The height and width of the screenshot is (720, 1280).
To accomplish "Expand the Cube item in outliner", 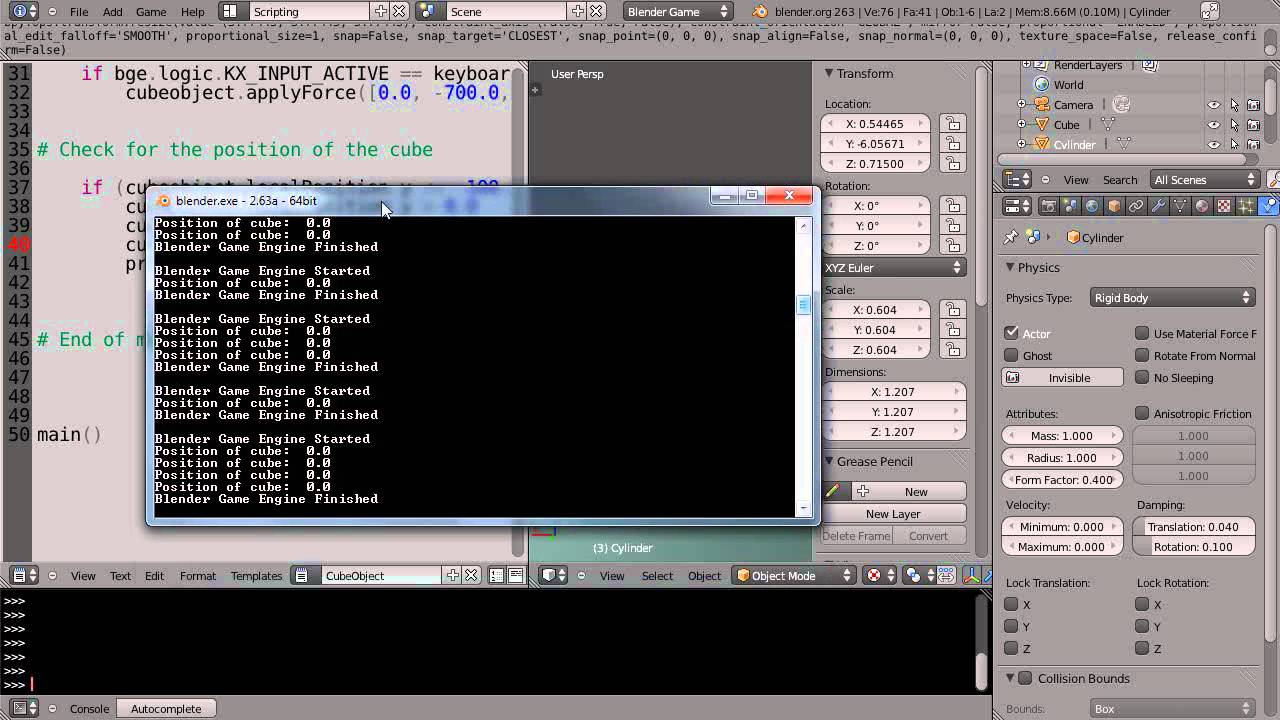I will click(x=1021, y=125).
